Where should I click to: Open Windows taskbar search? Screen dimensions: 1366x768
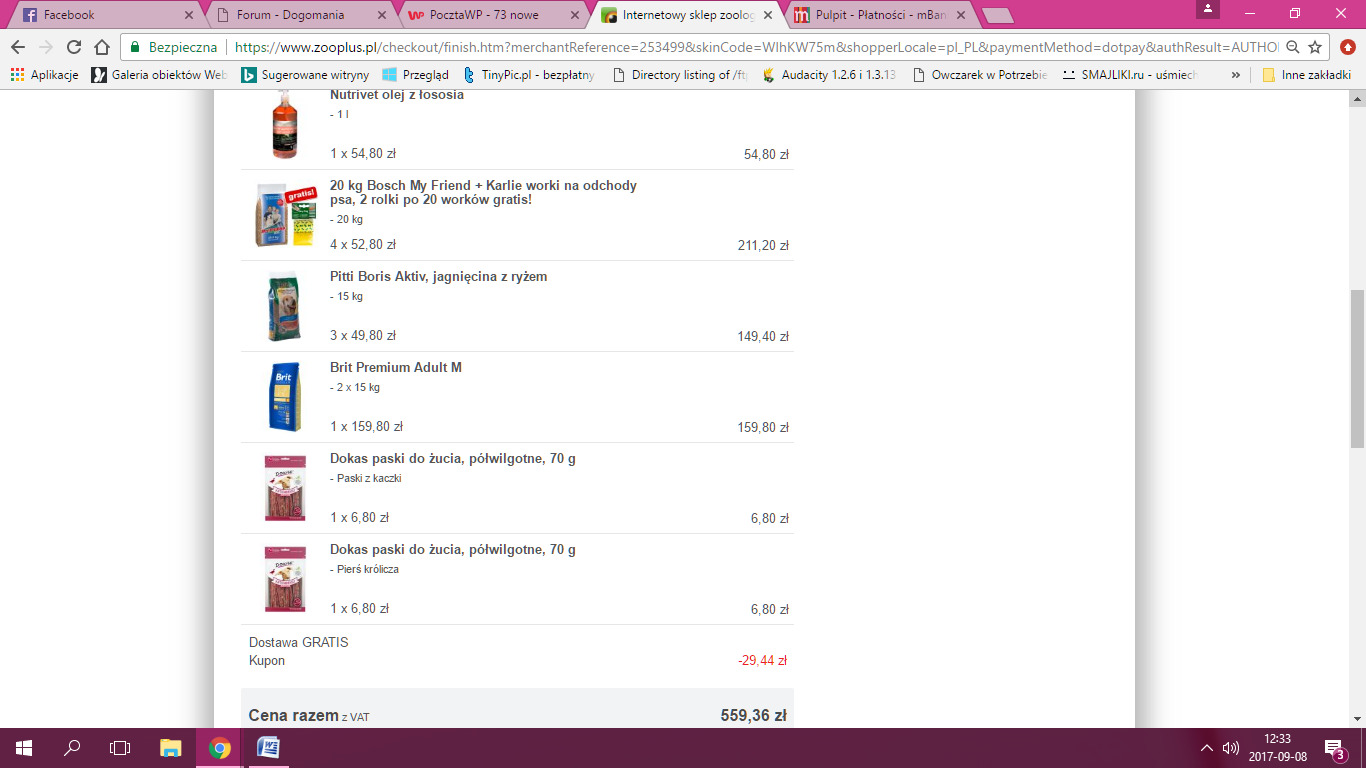tap(72, 748)
